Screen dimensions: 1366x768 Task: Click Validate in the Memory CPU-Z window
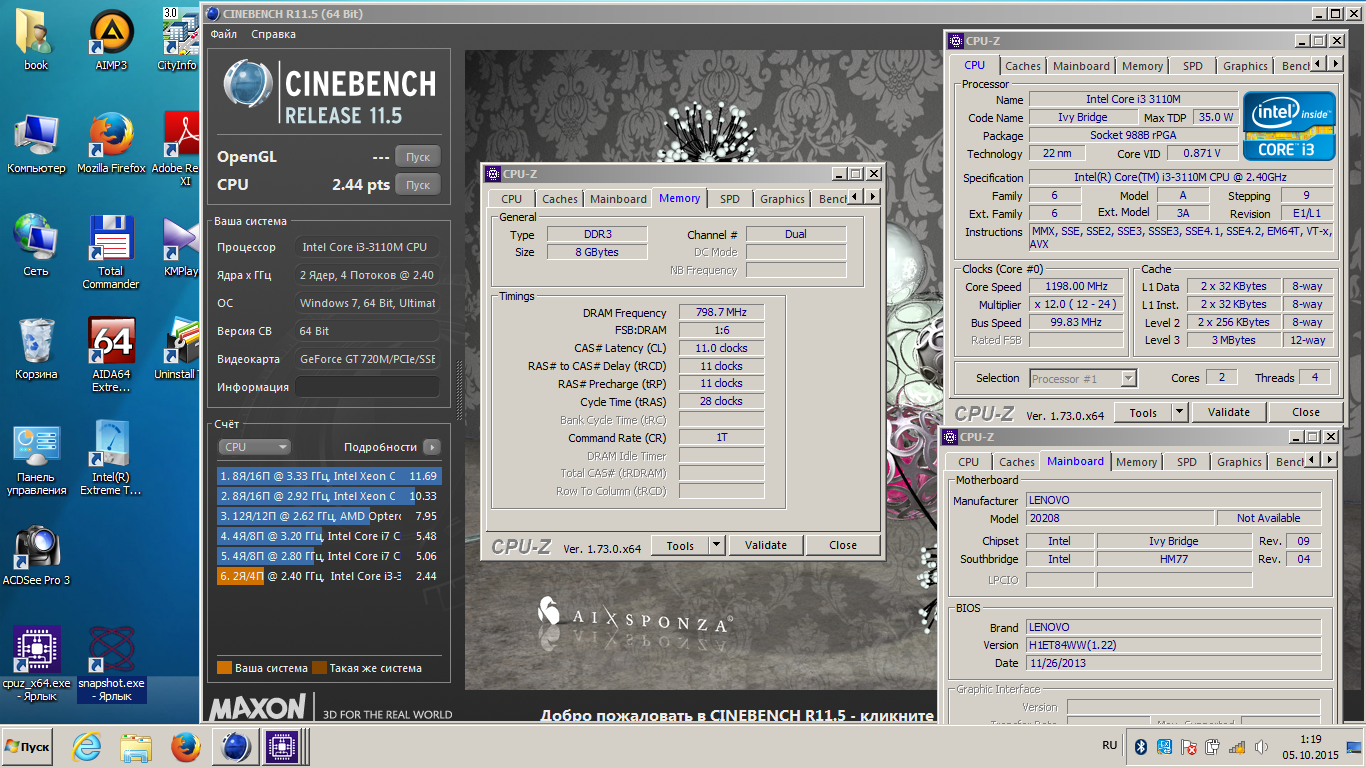click(x=766, y=545)
